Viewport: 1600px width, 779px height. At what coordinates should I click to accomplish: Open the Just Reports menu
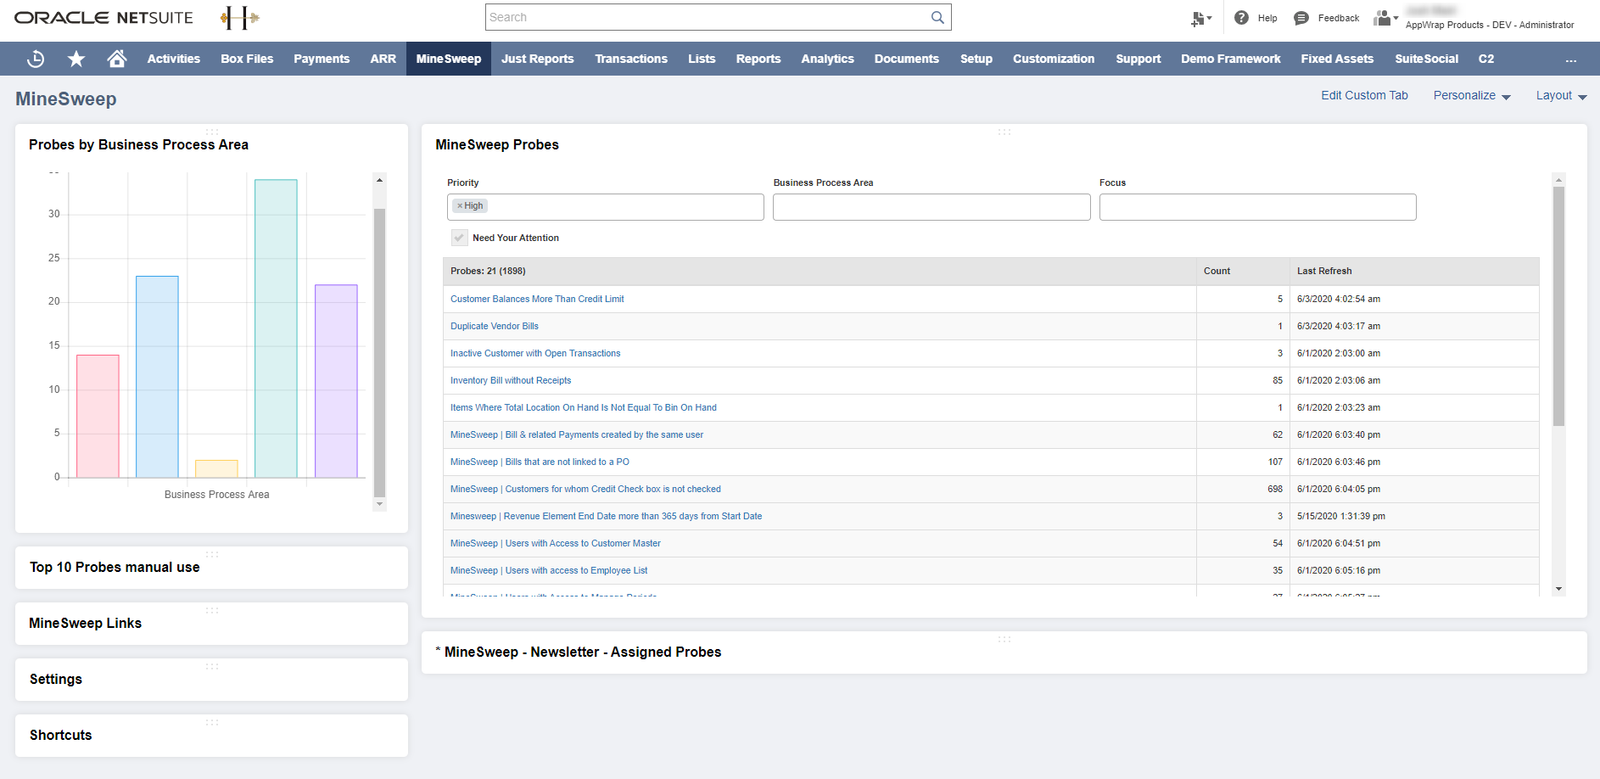click(x=537, y=59)
